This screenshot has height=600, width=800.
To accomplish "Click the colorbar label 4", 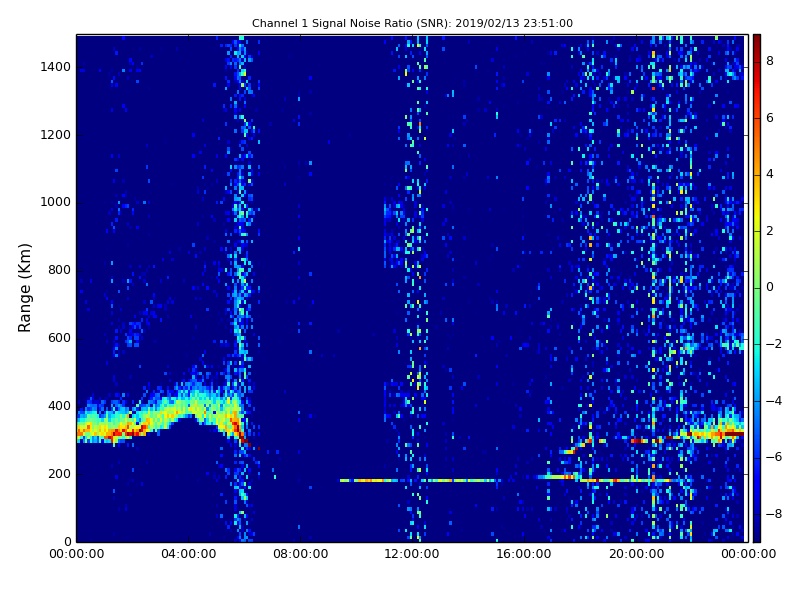I will [x=770, y=174].
